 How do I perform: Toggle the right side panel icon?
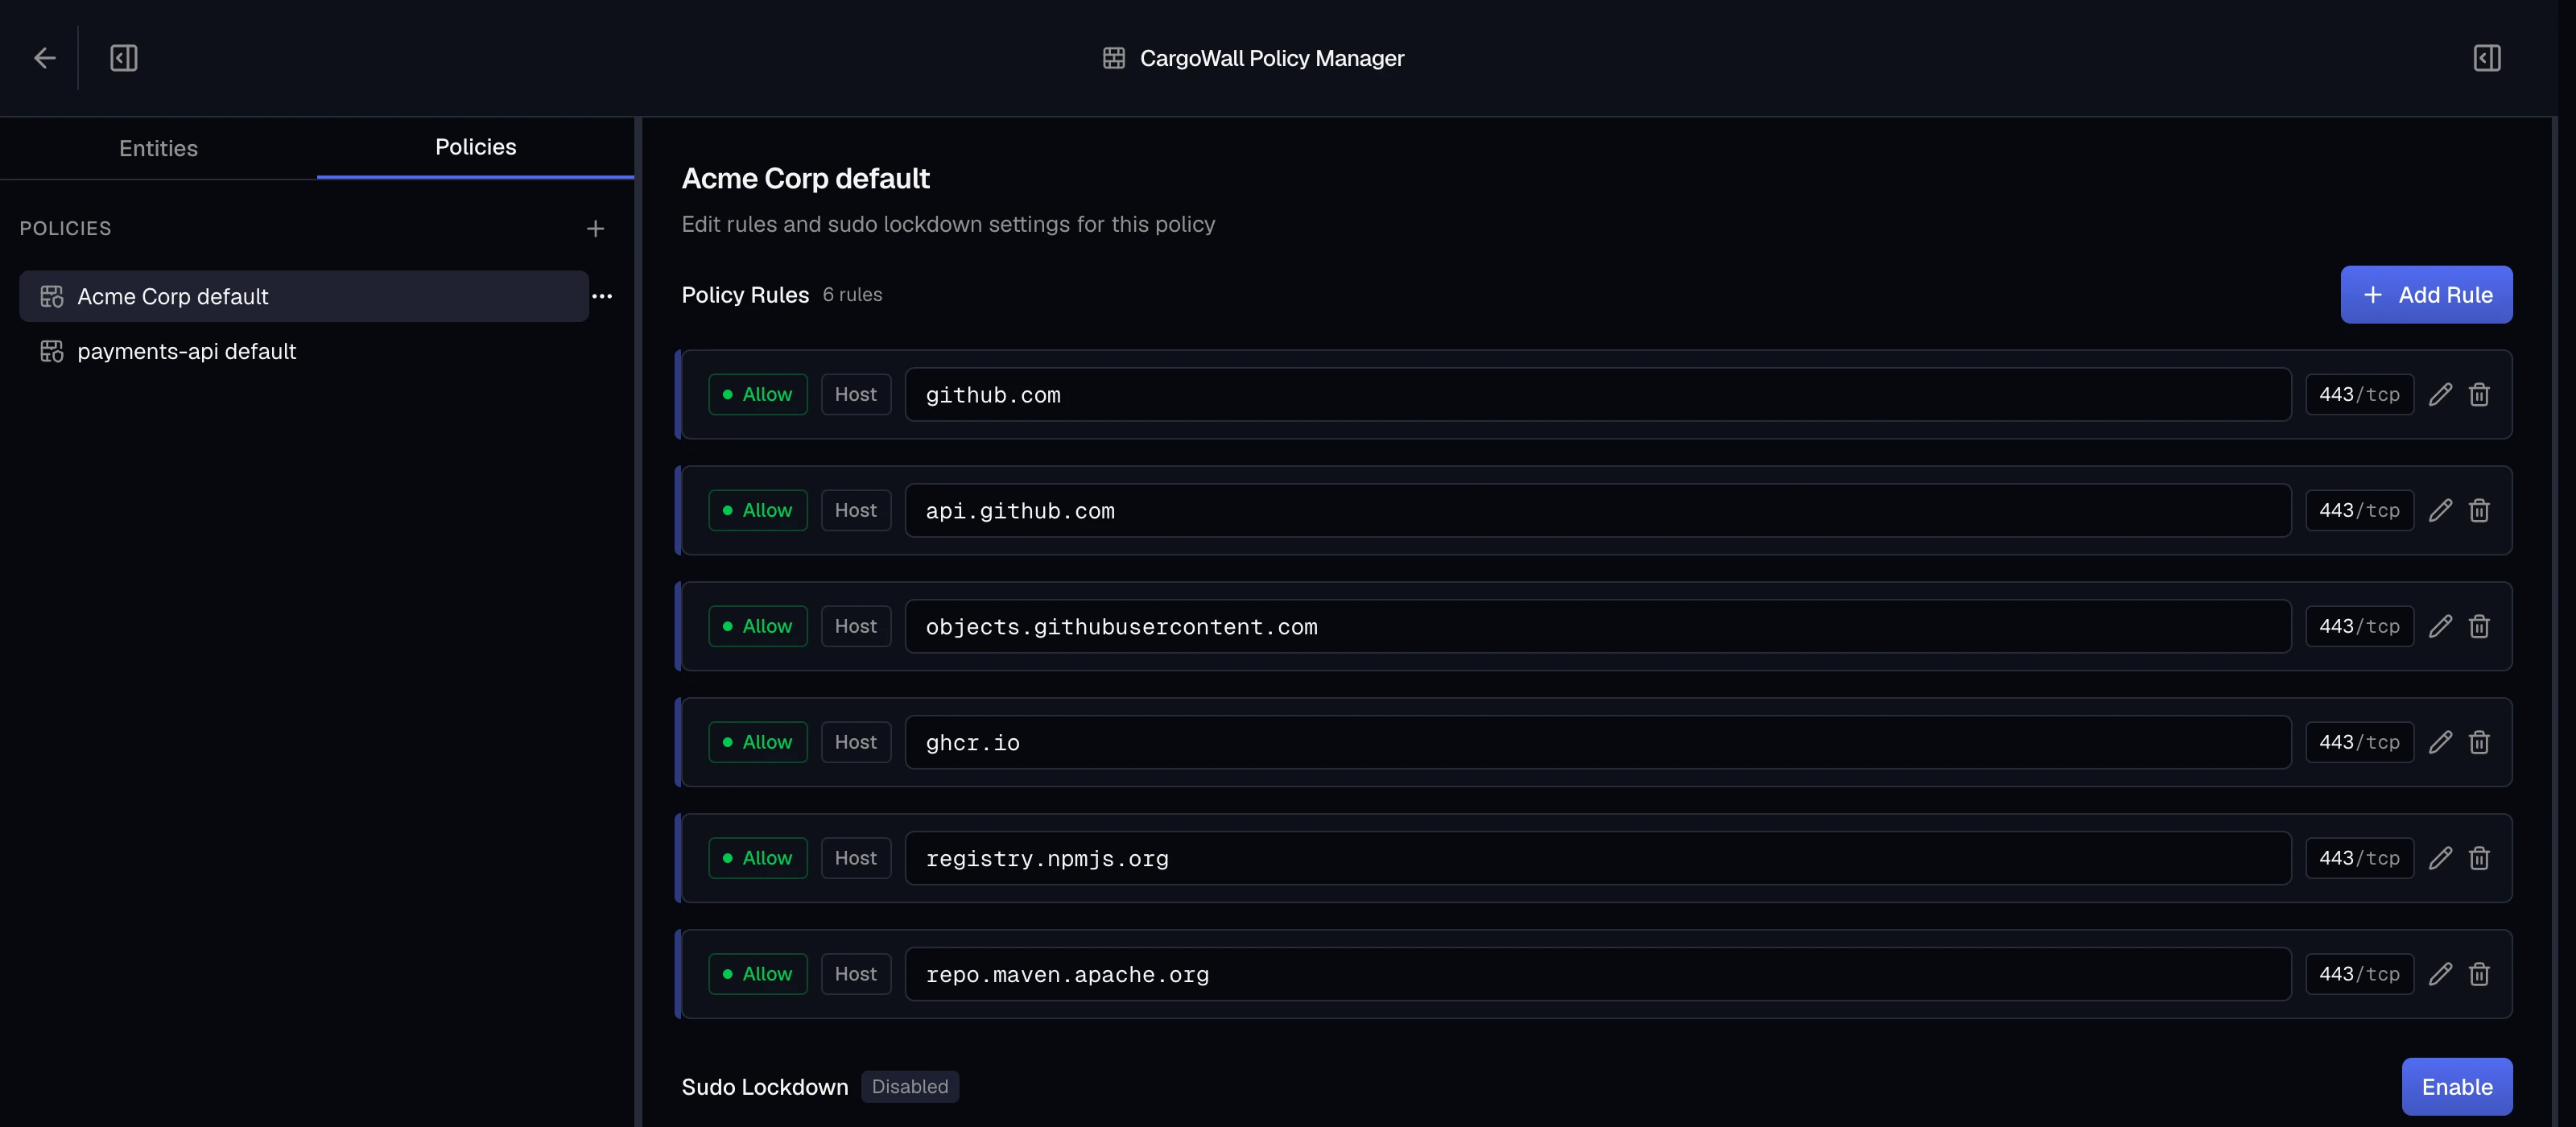[2487, 58]
